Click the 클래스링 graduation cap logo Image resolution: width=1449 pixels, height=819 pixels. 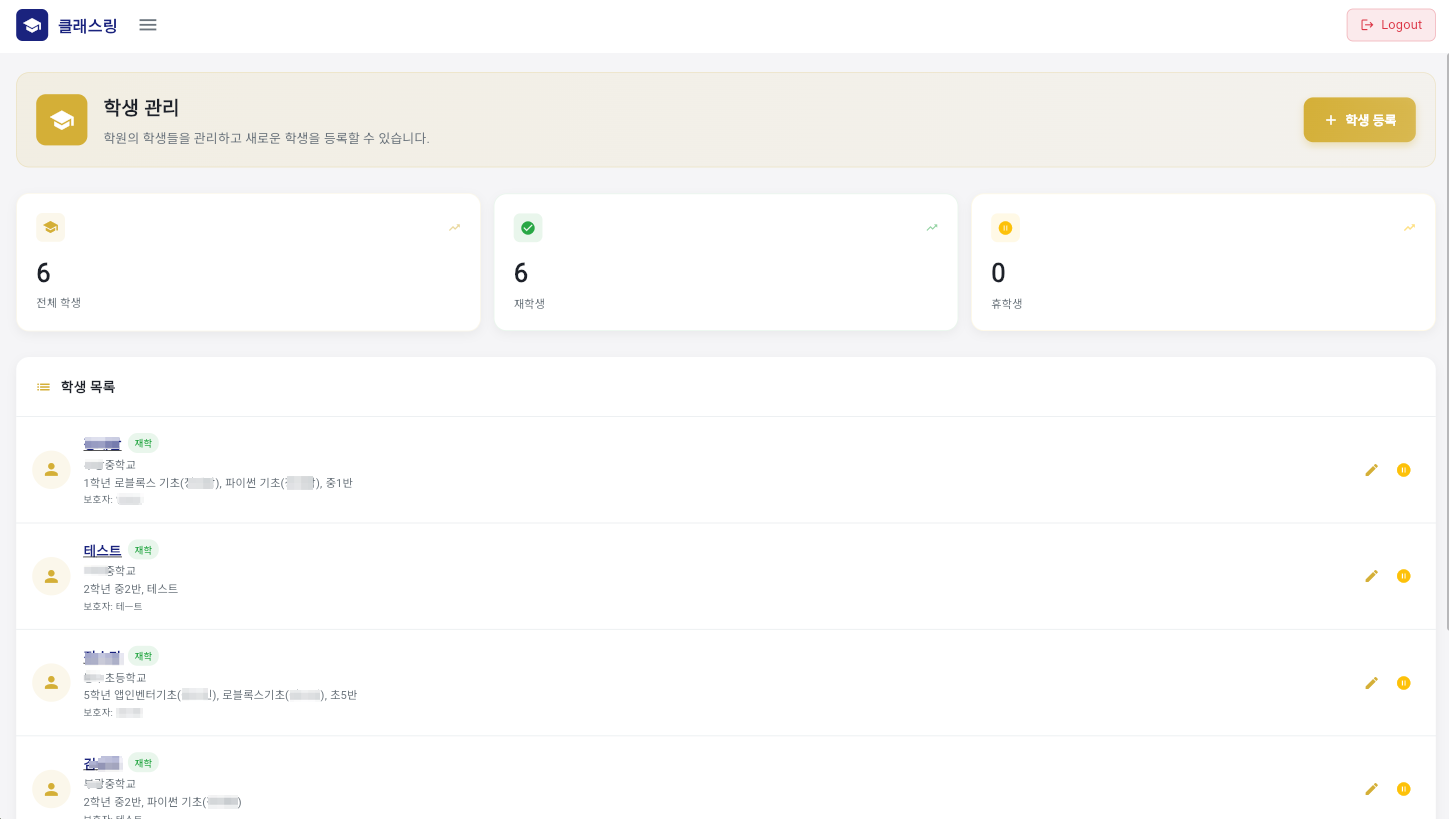point(32,25)
